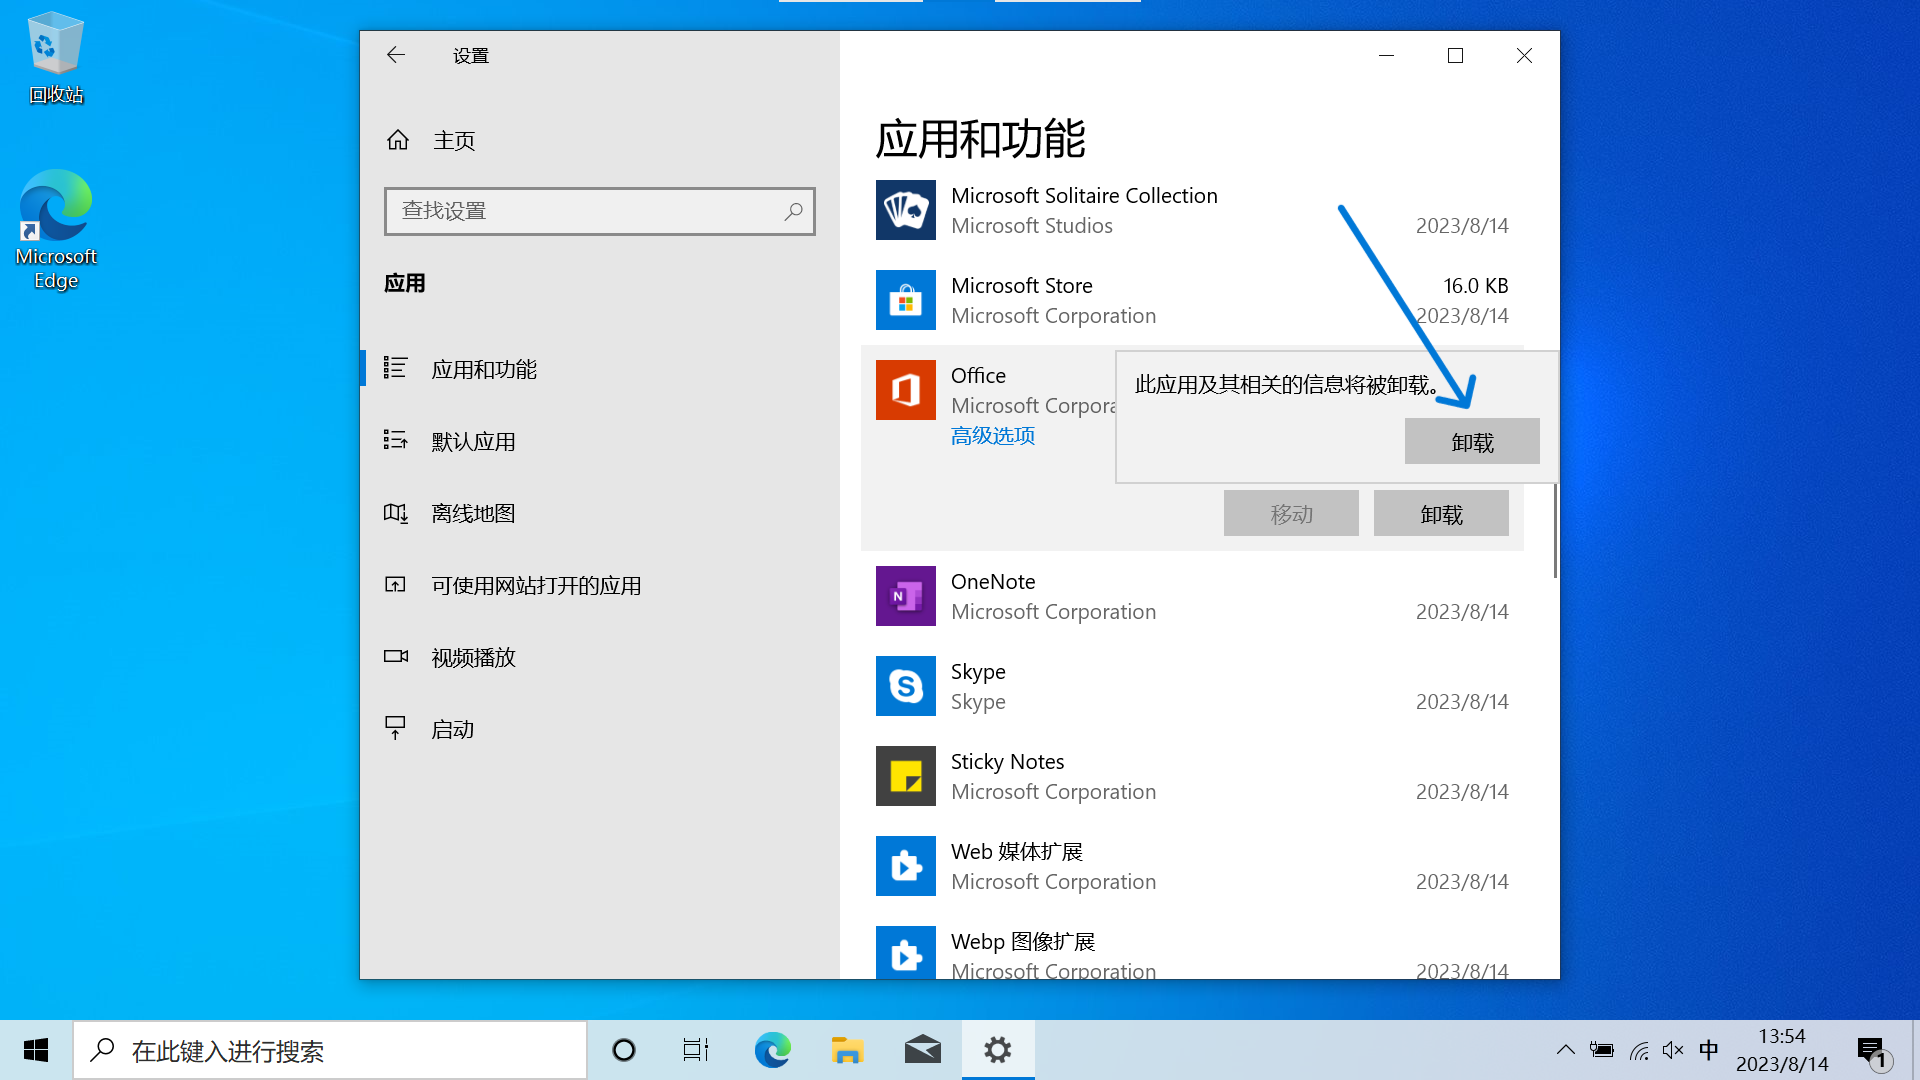Select the Sticky Notes app icon
The height and width of the screenshot is (1080, 1920).
[x=905, y=776]
